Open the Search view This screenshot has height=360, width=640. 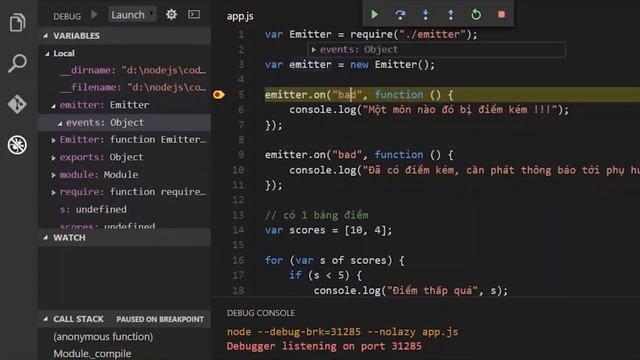pyautogui.click(x=17, y=63)
